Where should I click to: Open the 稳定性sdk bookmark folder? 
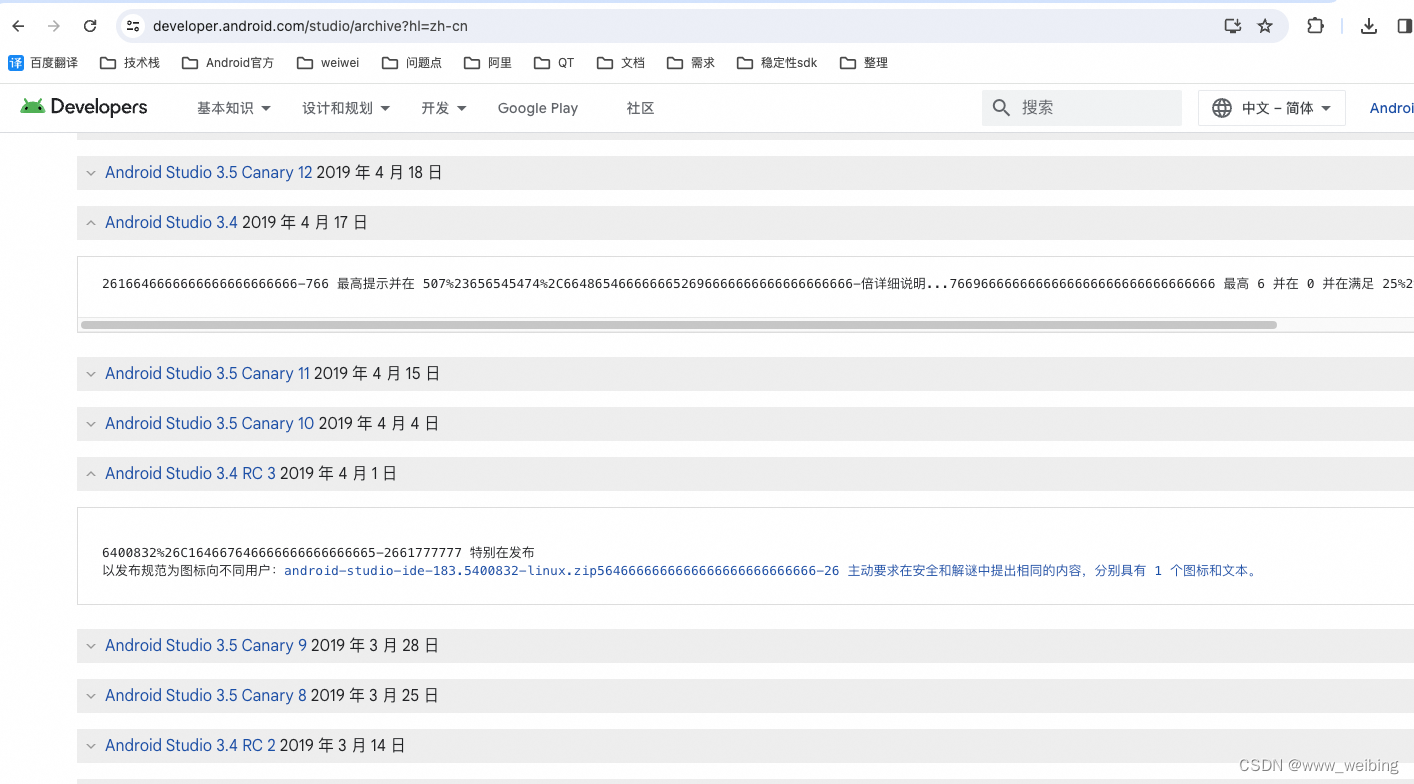click(x=777, y=63)
